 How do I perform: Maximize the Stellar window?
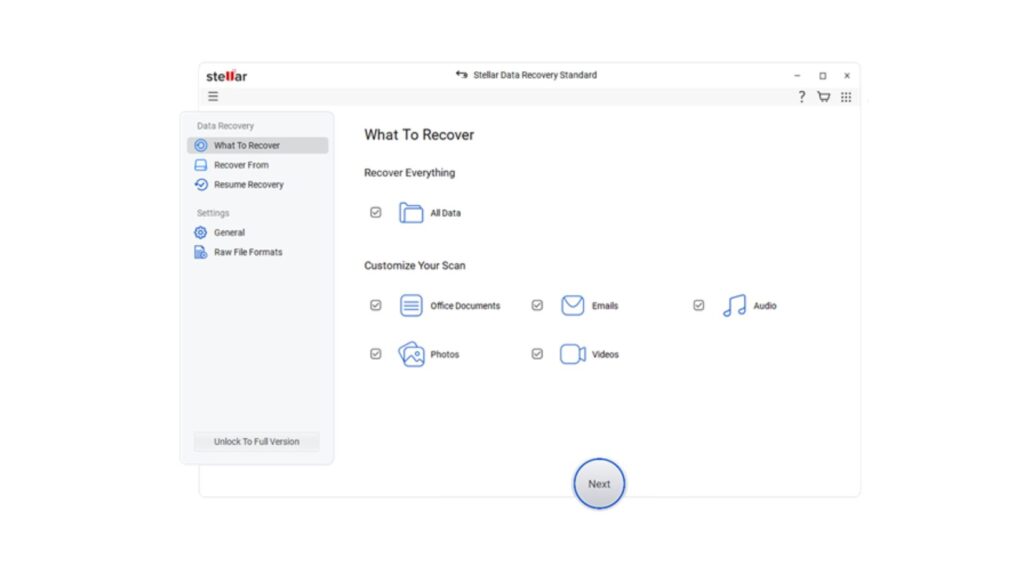[x=822, y=76]
